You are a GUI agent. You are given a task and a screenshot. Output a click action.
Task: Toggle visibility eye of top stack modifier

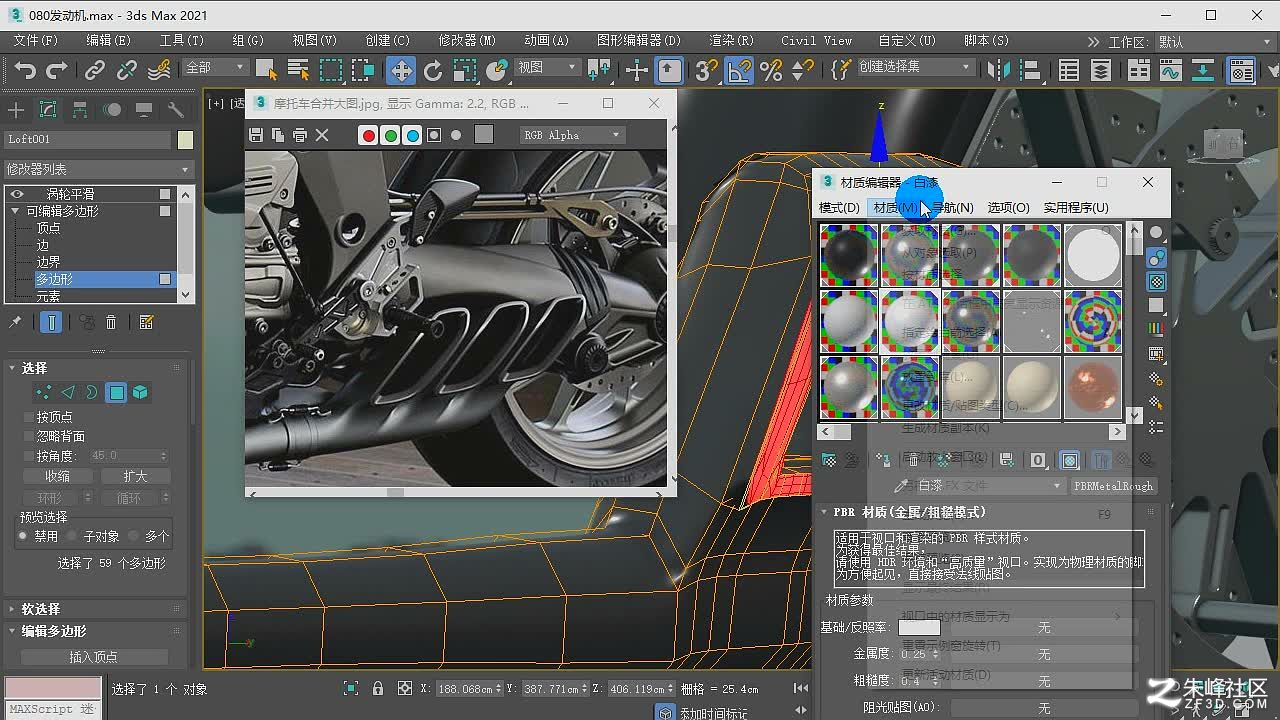(17, 194)
